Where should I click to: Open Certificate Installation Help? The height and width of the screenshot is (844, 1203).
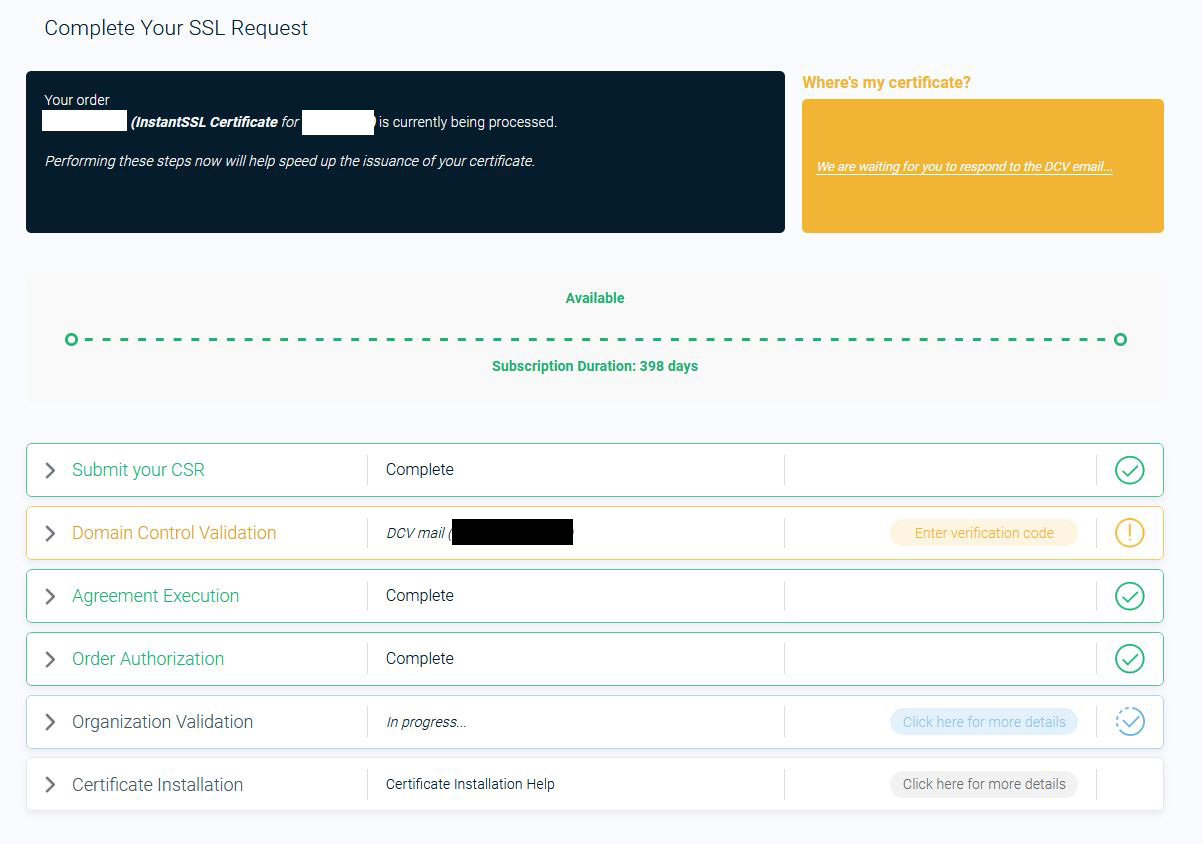468,784
